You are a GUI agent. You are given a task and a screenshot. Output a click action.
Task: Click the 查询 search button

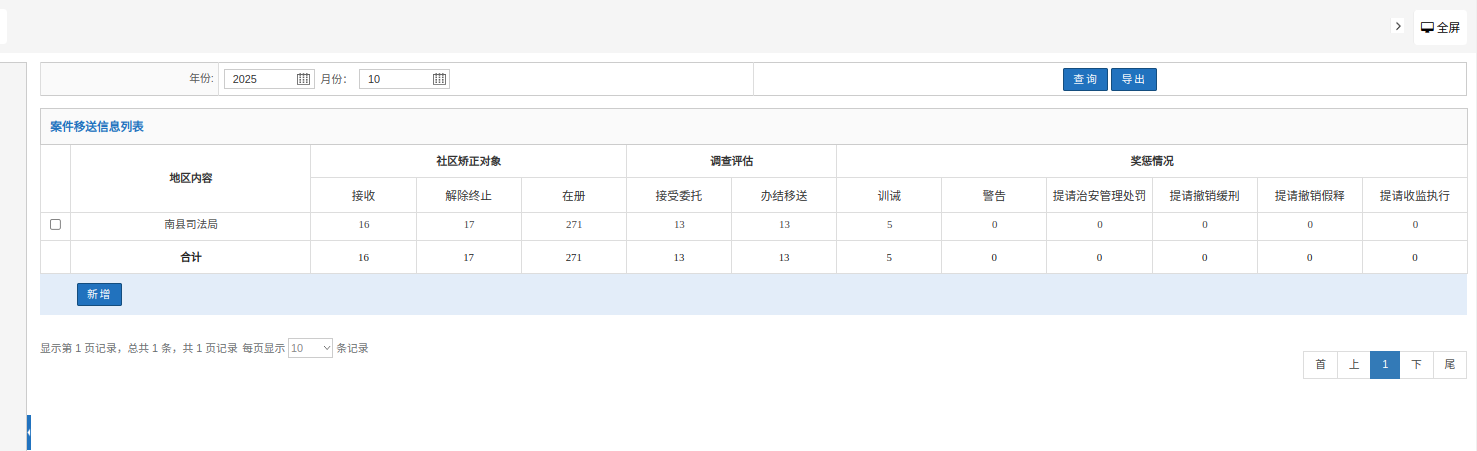1085,79
